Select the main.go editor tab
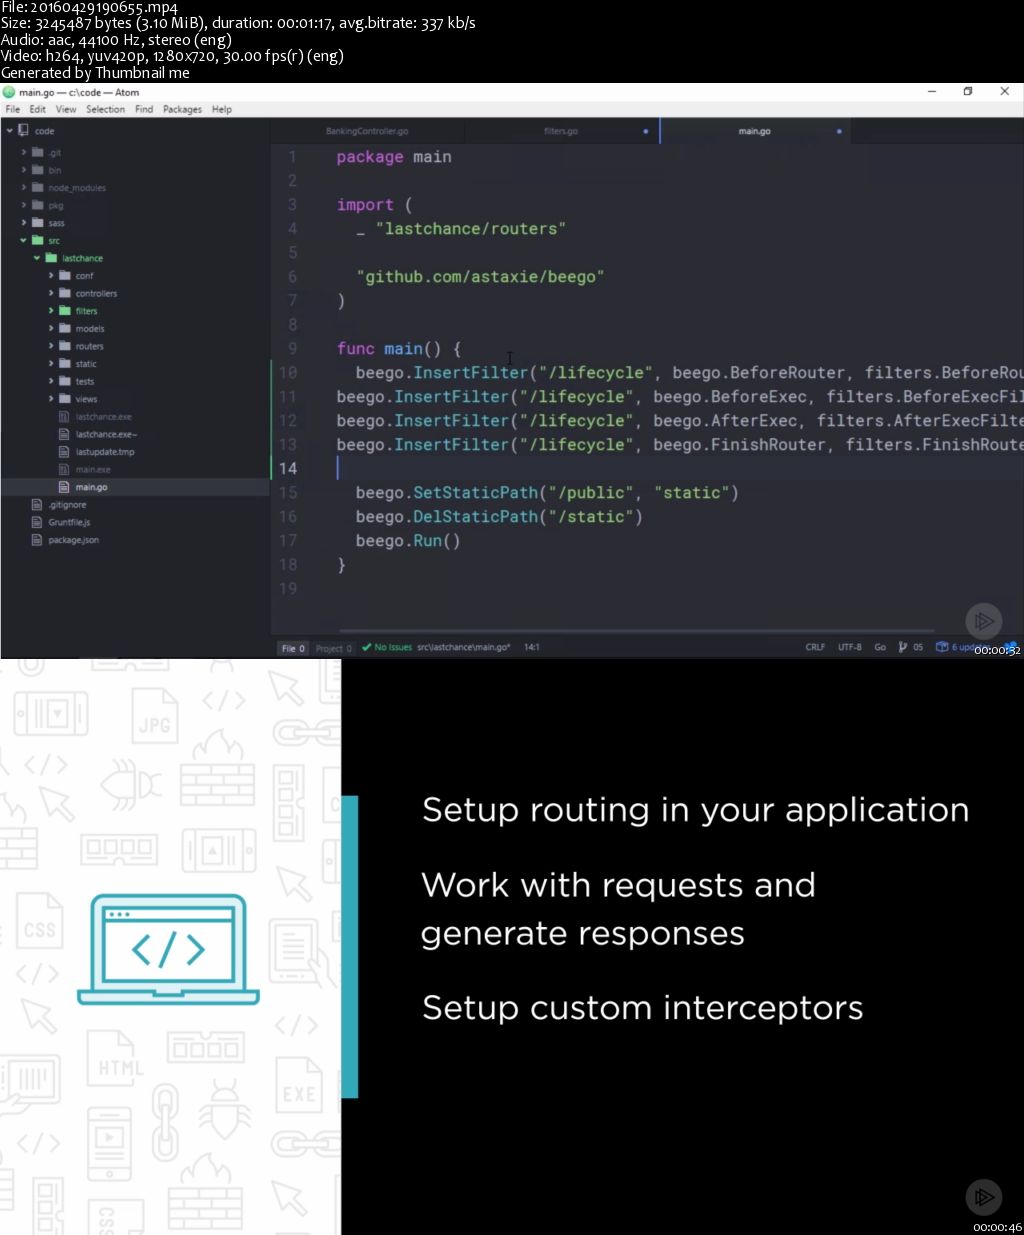Screen dimensions: 1024x1235 (x=755, y=131)
